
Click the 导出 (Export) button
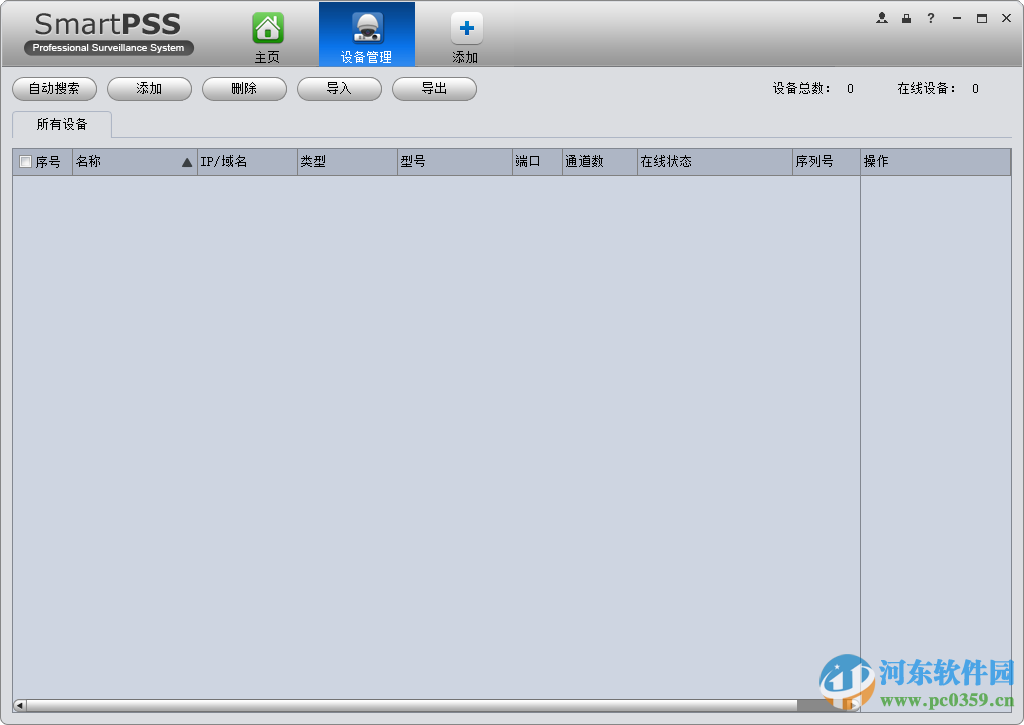(434, 88)
